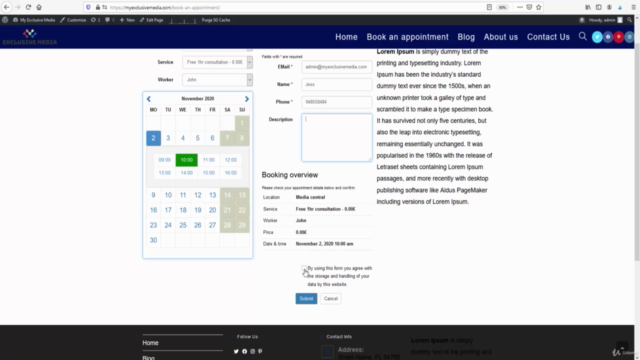Viewport: 640px width, 360px height.
Task: Open the footer Home link
Action: click(x=150, y=343)
